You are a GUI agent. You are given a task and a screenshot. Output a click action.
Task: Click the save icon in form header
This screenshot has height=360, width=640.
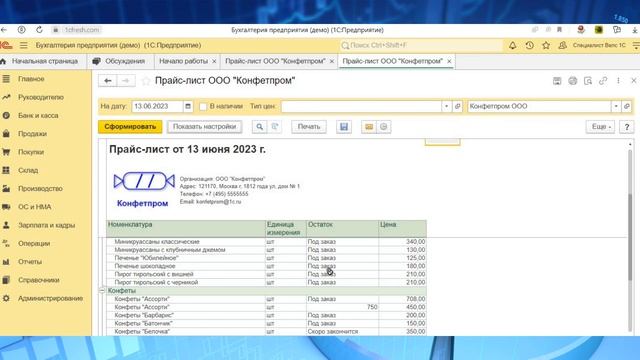[x=557, y=81]
